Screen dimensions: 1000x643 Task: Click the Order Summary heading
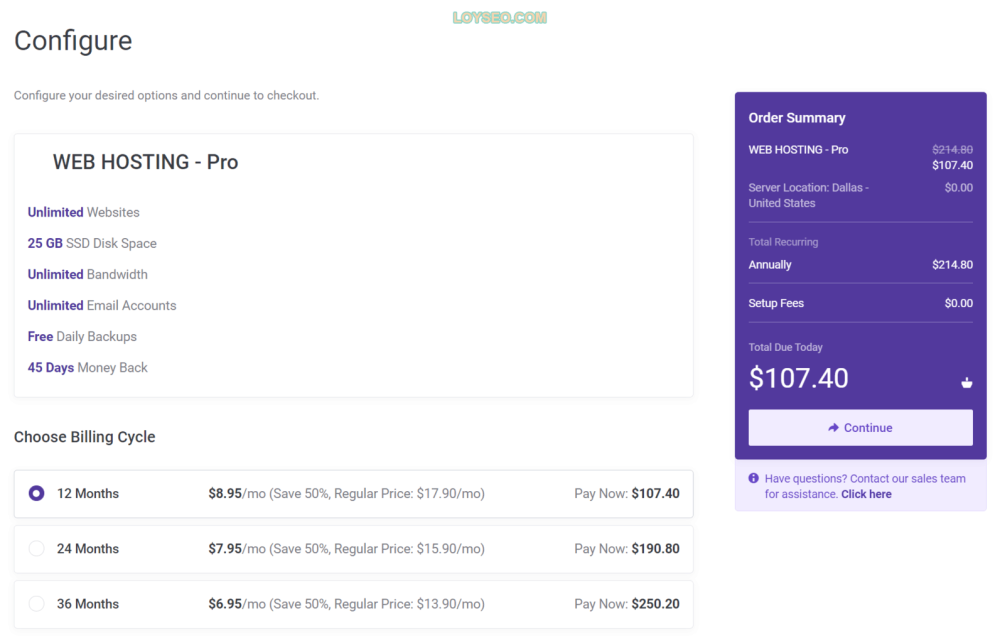pyautogui.click(x=797, y=118)
